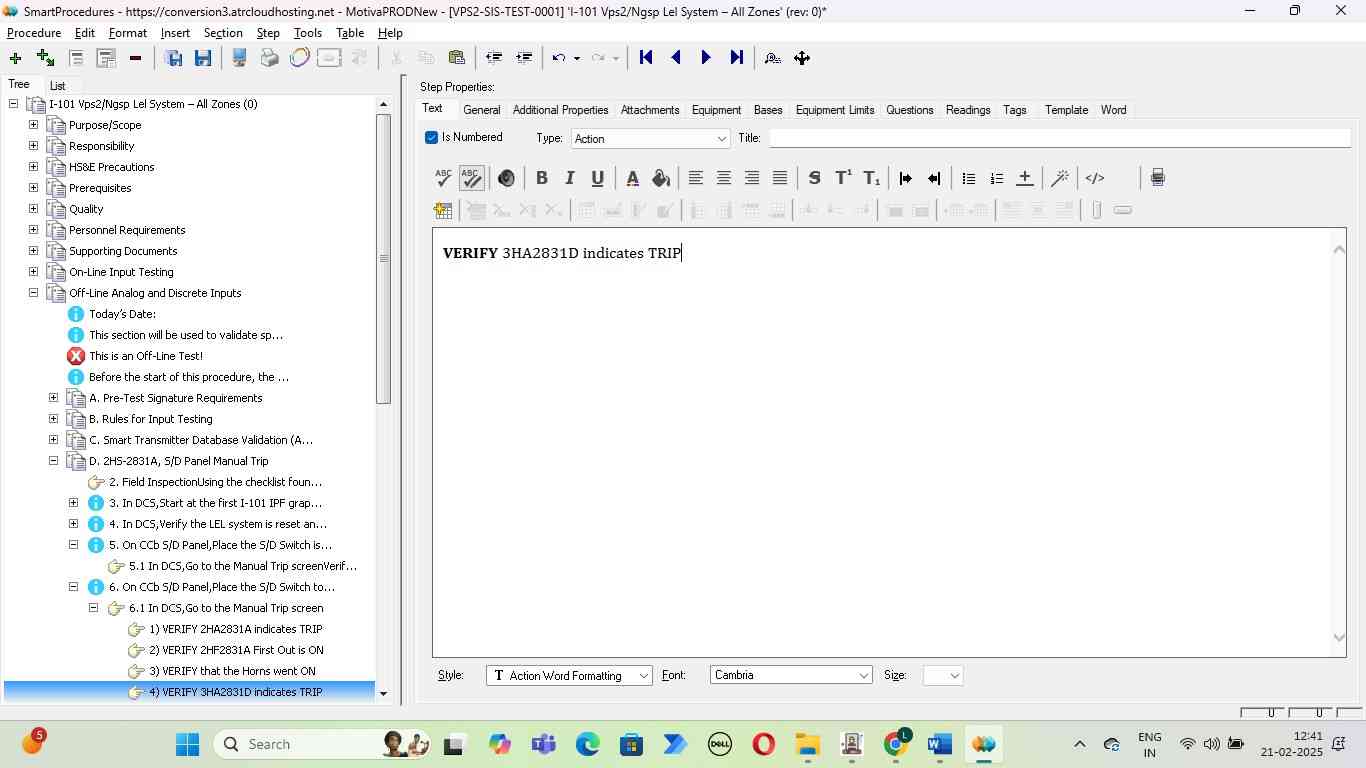This screenshot has width=1366, height=768.
Task: Expand the Purpose/Scope tree node
Action: pos(33,125)
